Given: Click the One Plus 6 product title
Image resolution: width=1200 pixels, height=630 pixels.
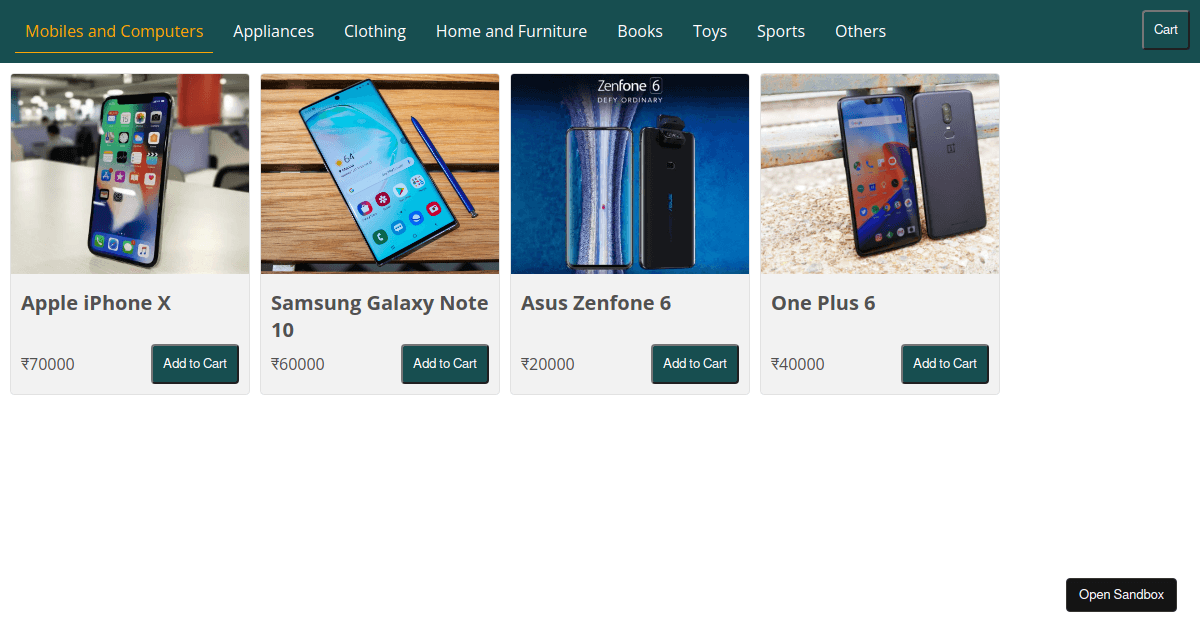Looking at the screenshot, I should pos(823,303).
